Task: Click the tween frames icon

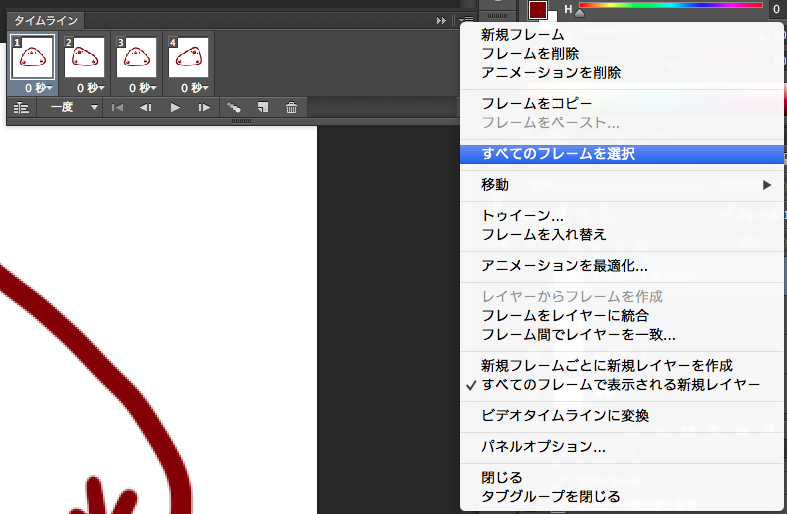Action: coord(234,107)
